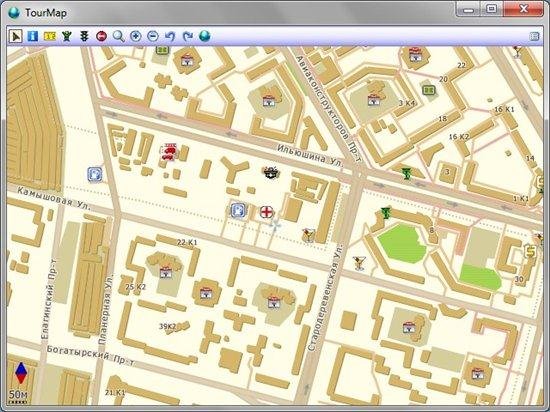Click the red cross medical icon
Screen dimensions: 550x412
click(x=267, y=212)
